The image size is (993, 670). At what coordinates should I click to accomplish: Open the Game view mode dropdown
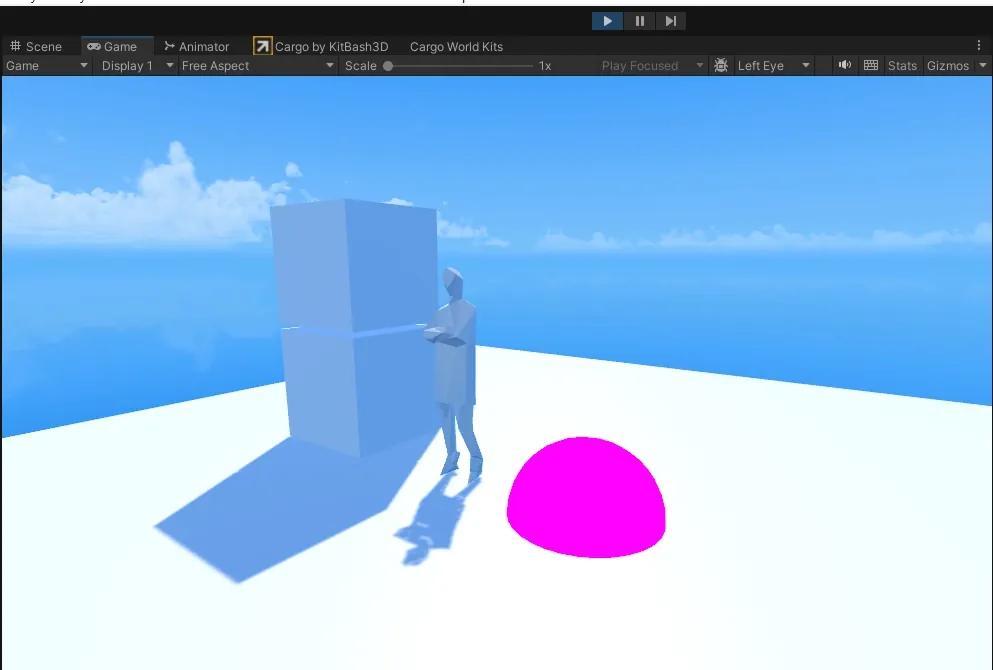pos(46,65)
